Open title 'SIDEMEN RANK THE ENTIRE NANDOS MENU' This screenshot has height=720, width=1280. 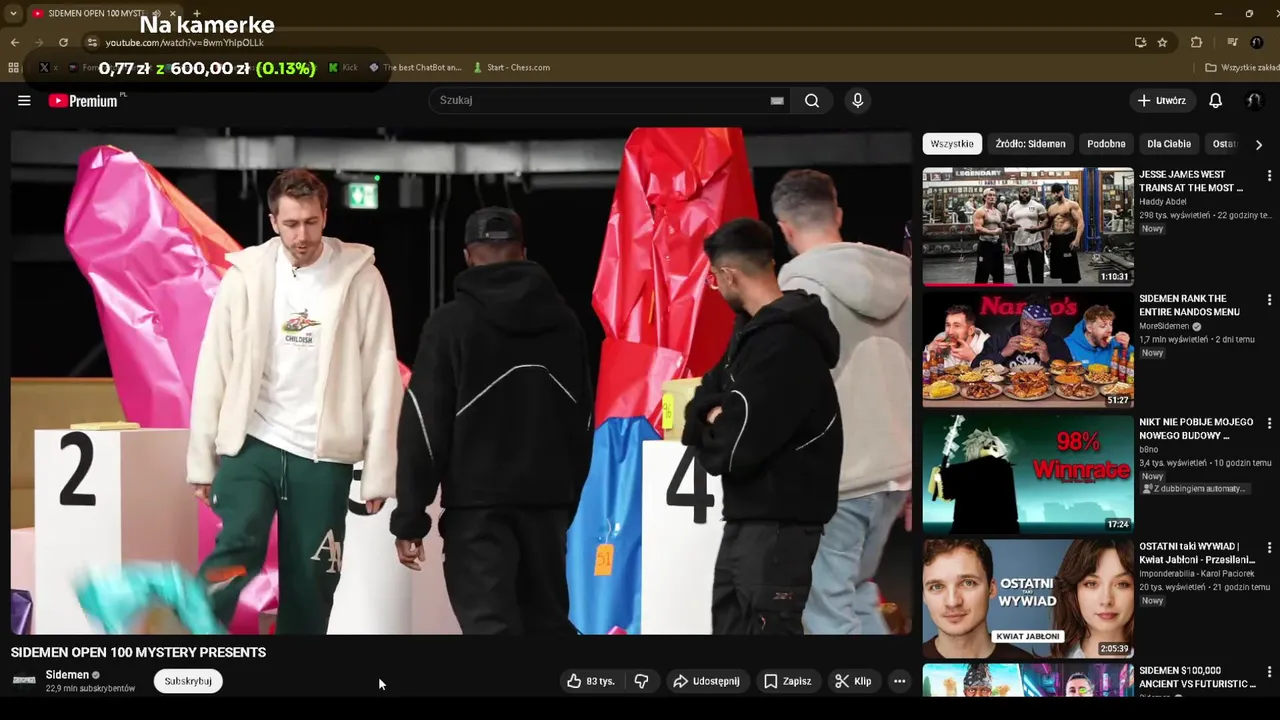1190,305
